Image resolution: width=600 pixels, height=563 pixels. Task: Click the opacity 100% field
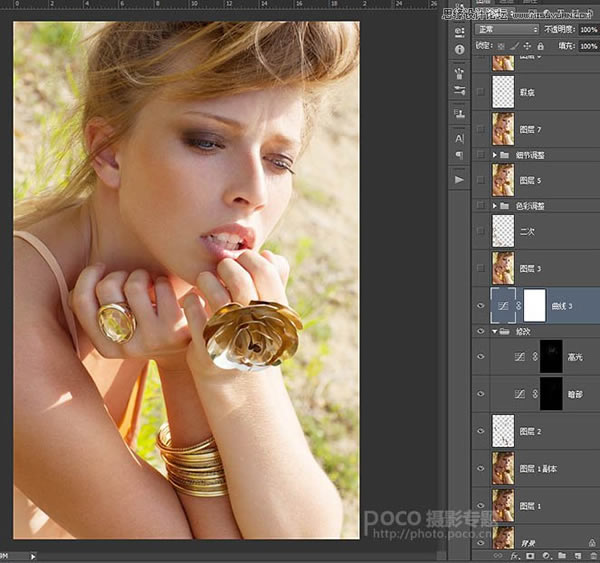[589, 29]
